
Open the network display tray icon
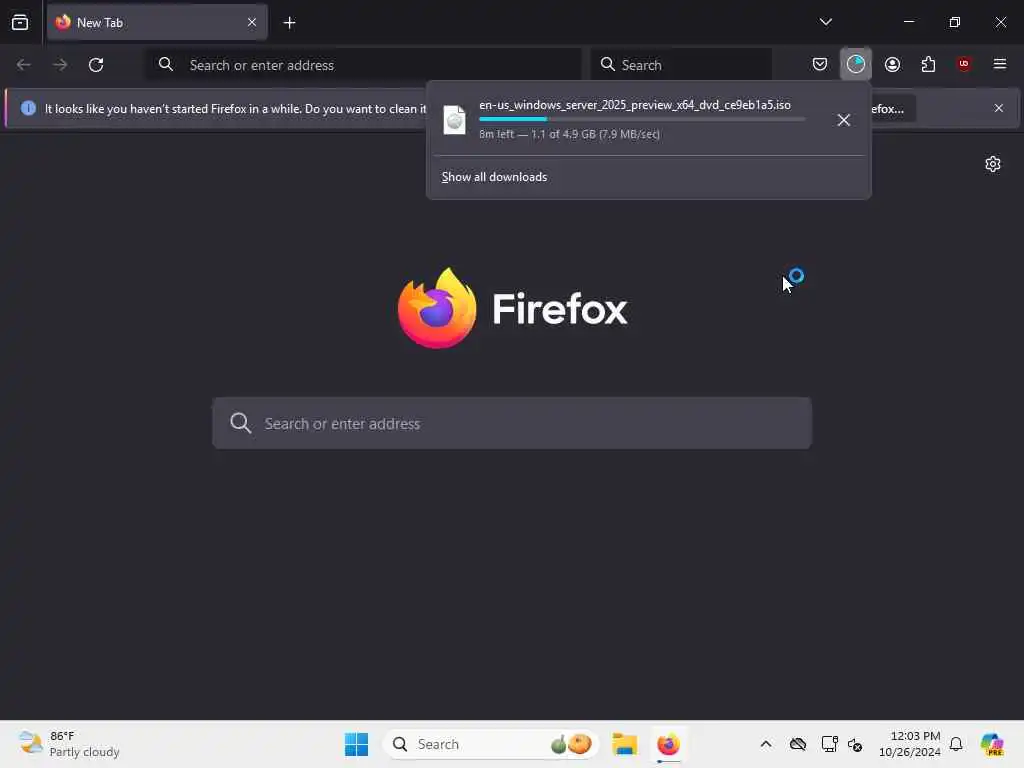tap(829, 744)
